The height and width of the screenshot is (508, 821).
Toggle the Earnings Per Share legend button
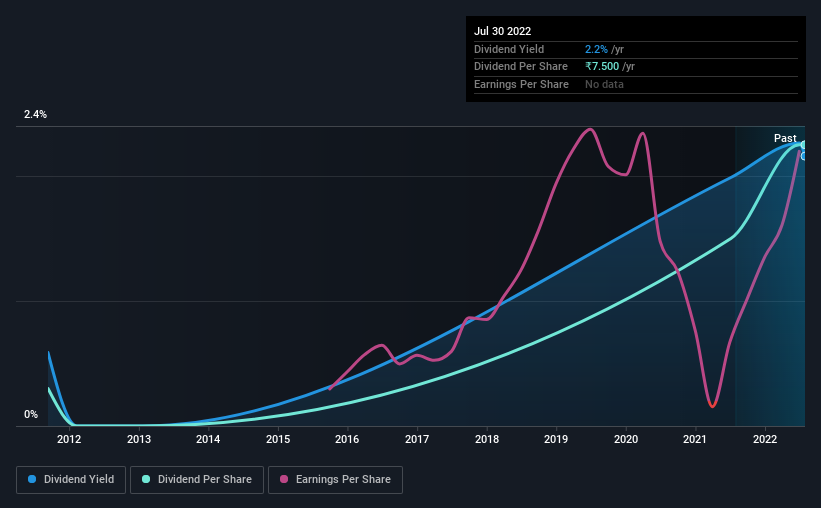tap(335, 480)
